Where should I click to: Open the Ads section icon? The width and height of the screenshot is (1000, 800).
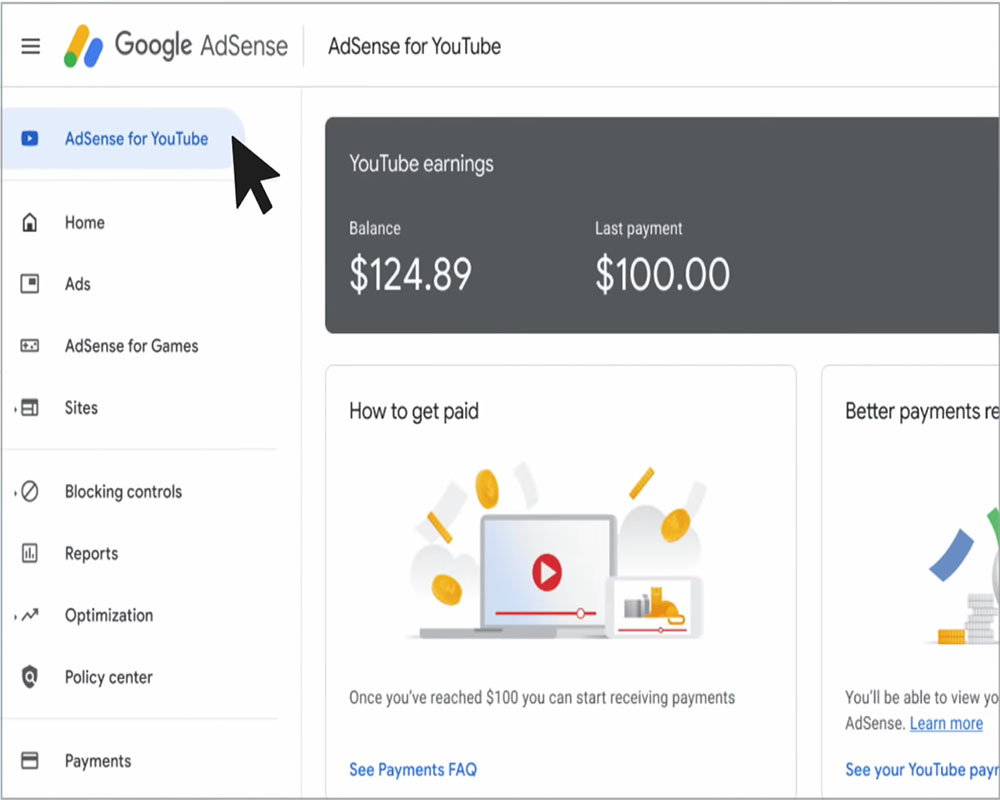pos(31,284)
